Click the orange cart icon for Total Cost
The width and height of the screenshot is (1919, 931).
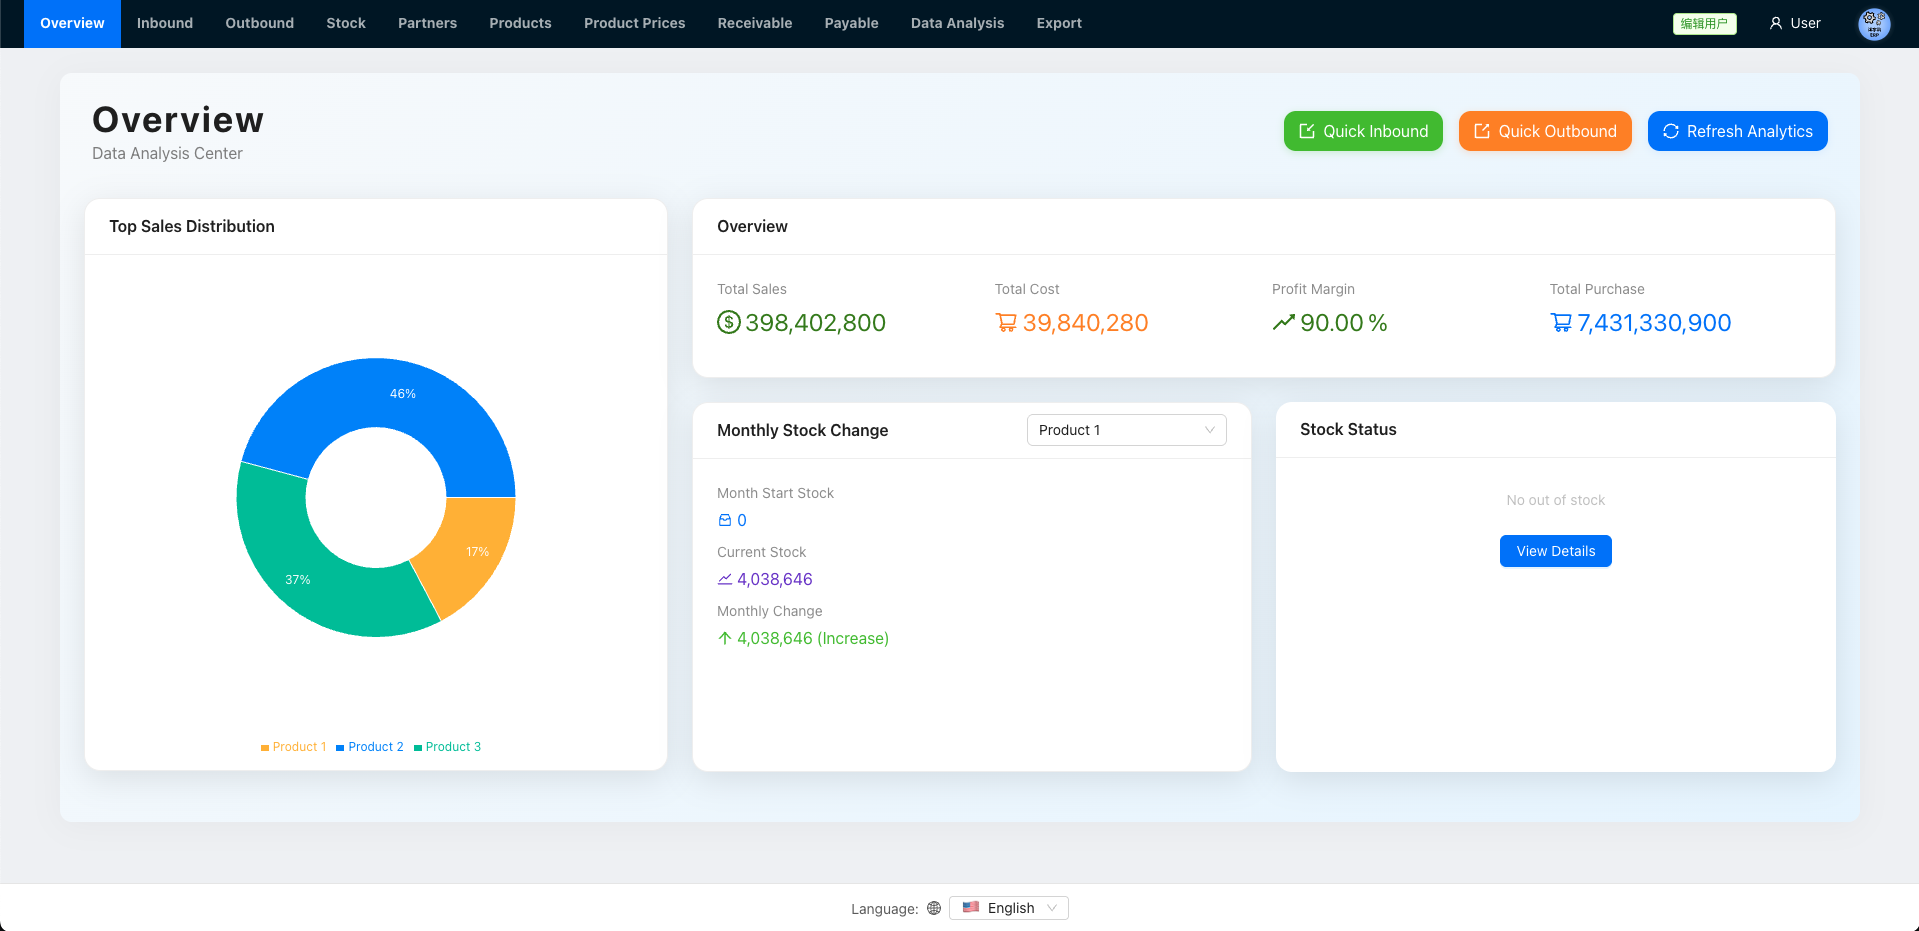point(1006,323)
